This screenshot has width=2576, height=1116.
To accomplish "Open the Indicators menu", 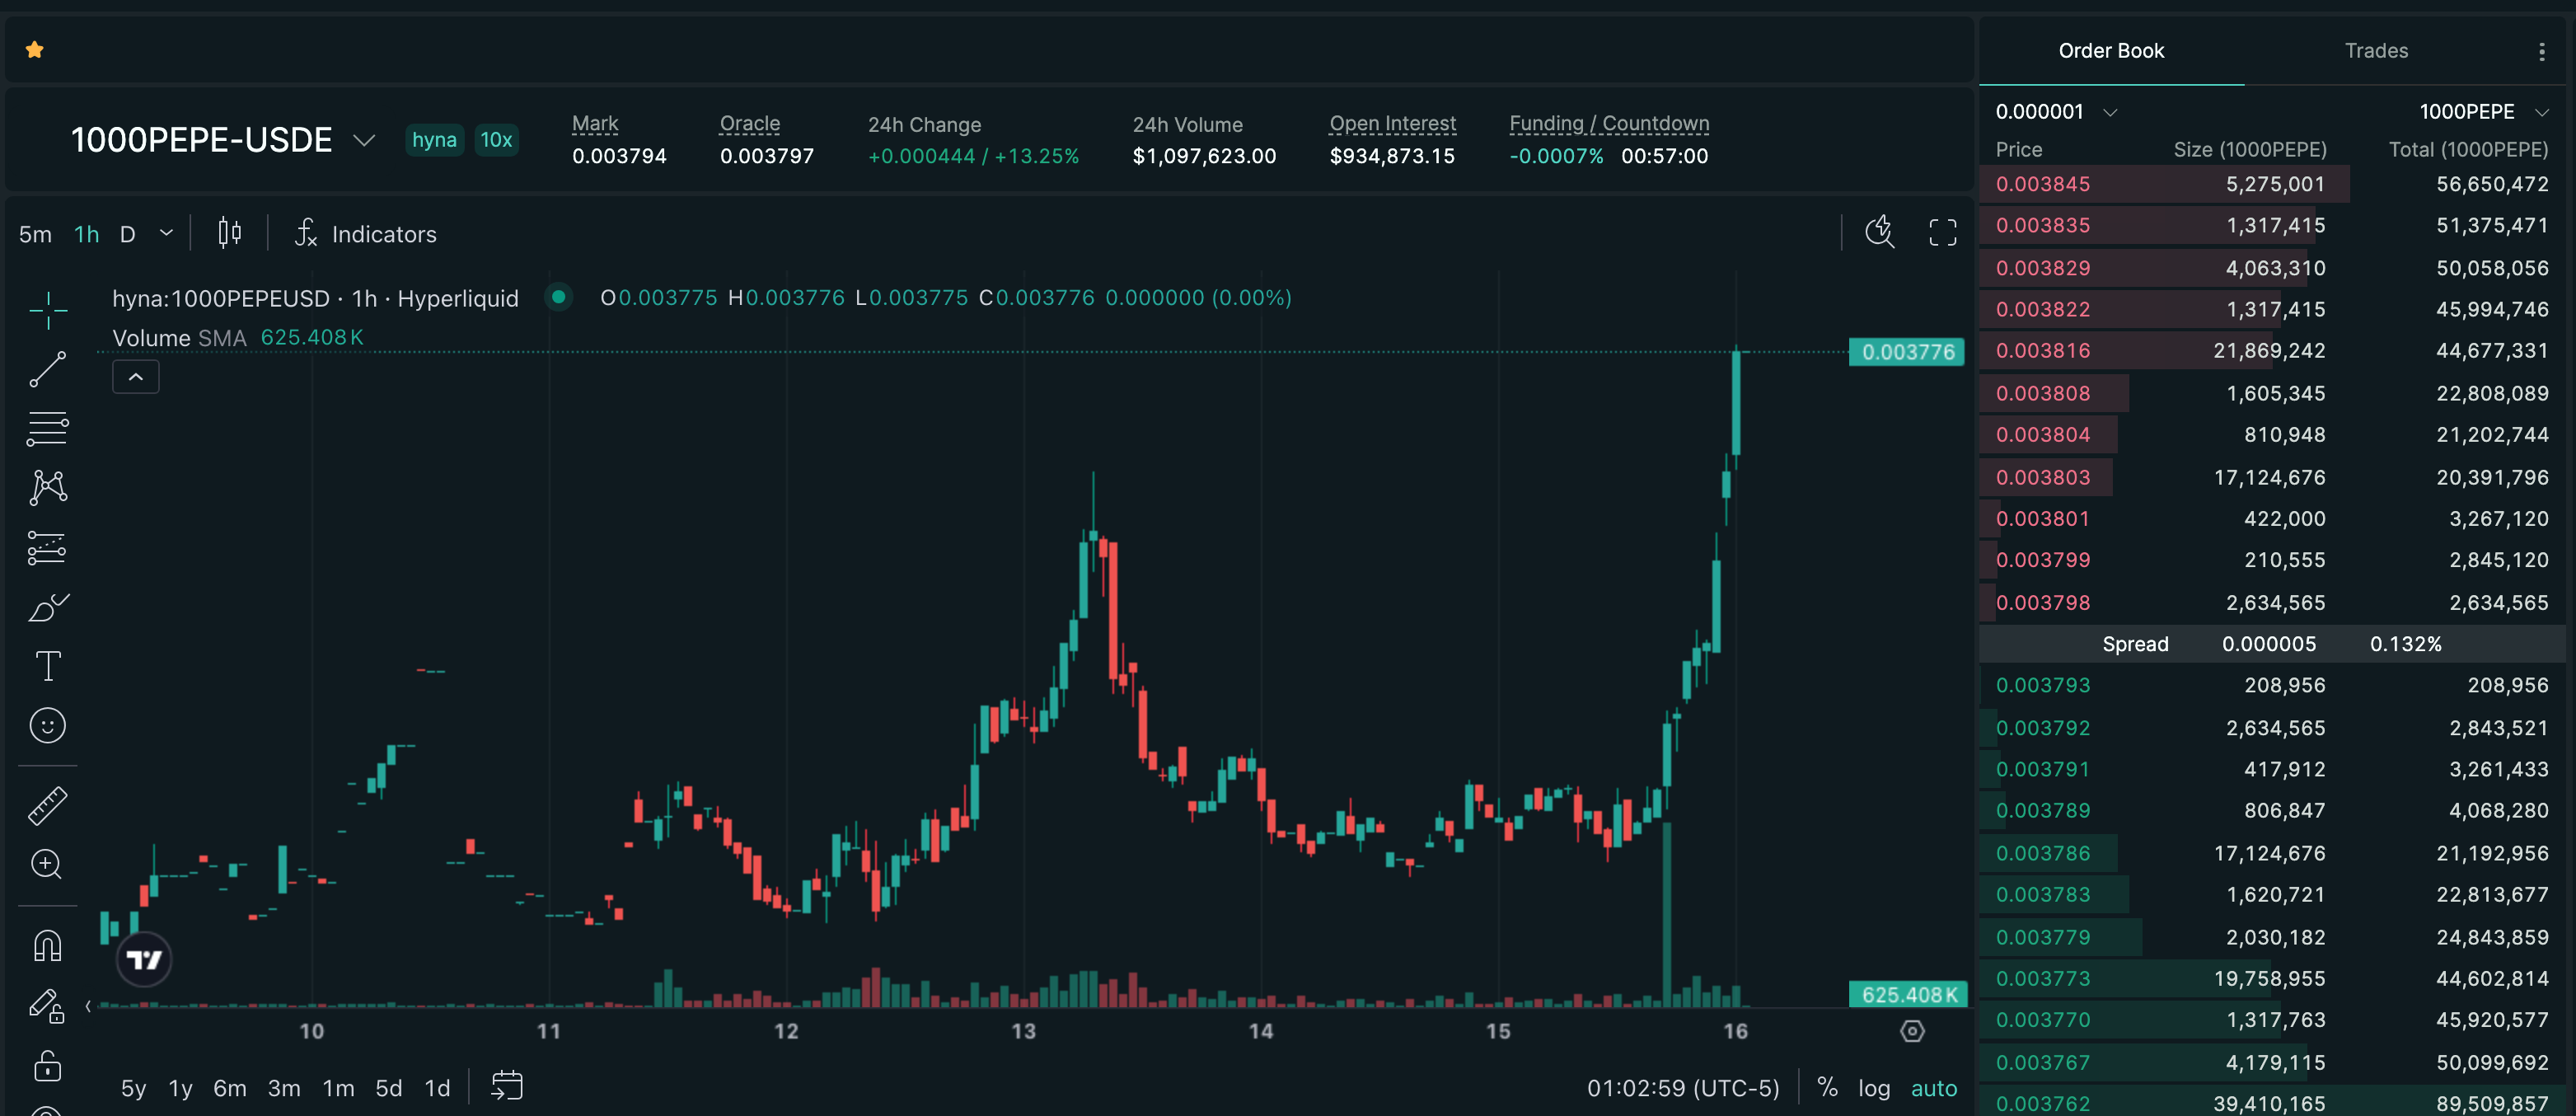I will (366, 234).
